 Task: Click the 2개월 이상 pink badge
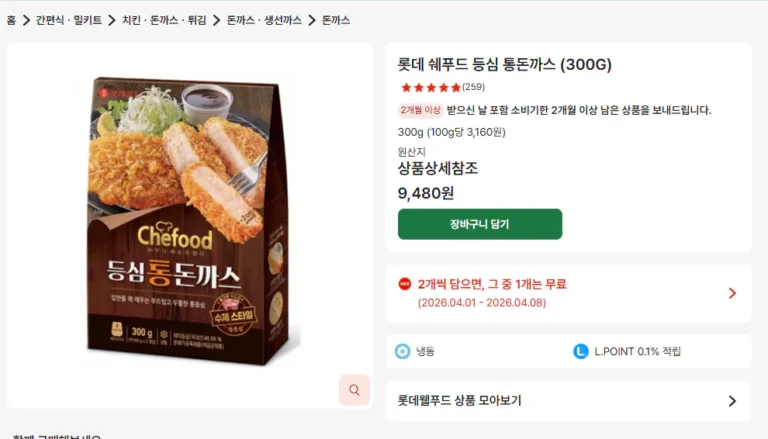[x=420, y=110]
